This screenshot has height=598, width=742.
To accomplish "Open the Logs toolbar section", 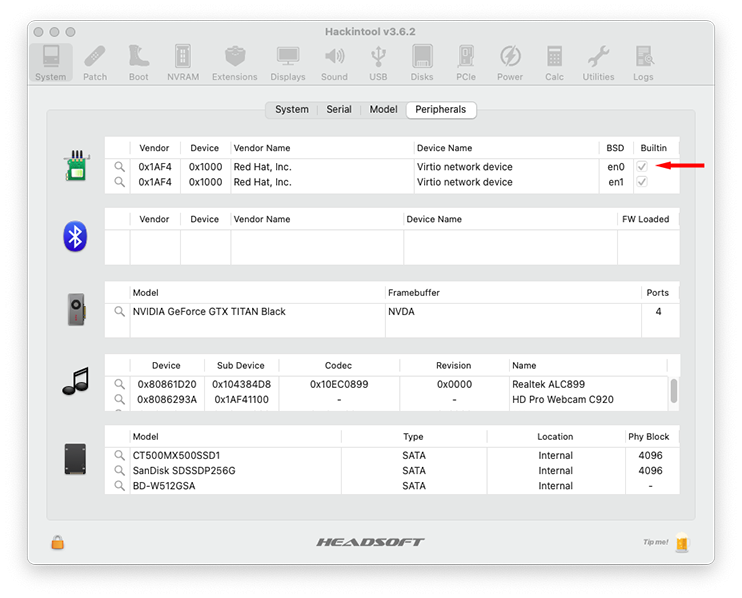I will 643,63.
